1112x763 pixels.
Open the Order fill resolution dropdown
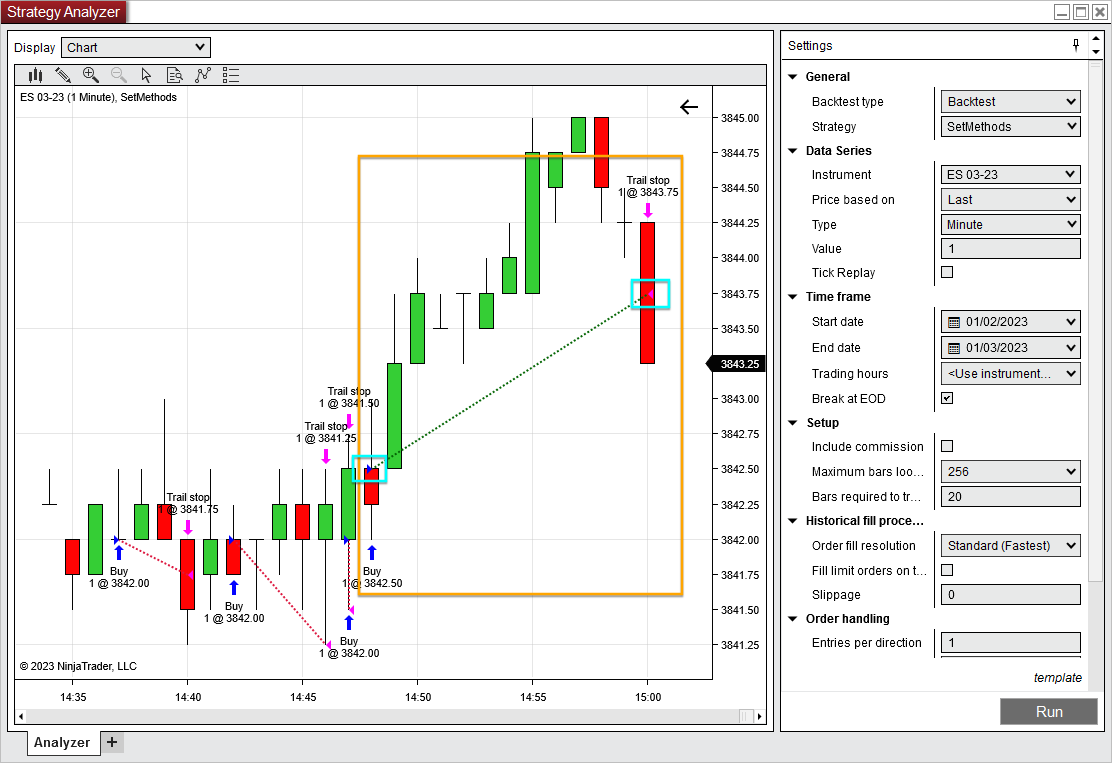[1010, 545]
